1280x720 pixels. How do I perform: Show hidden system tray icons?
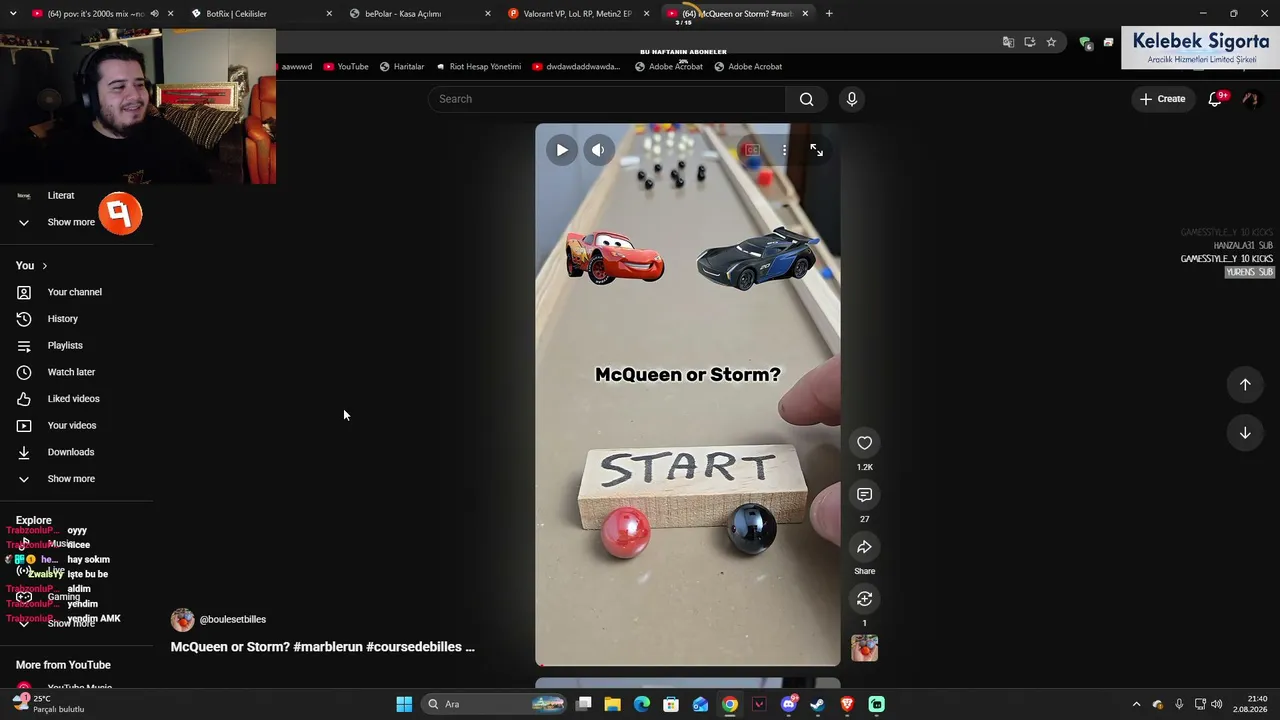1136,704
